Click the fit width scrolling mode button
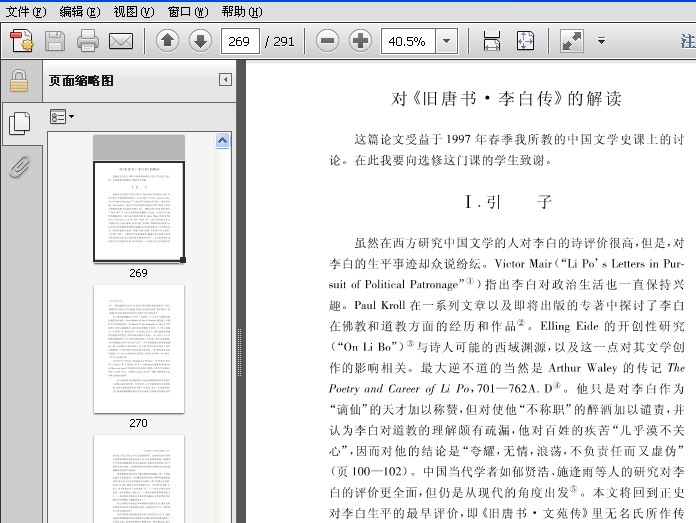696x523 pixels. click(x=492, y=41)
